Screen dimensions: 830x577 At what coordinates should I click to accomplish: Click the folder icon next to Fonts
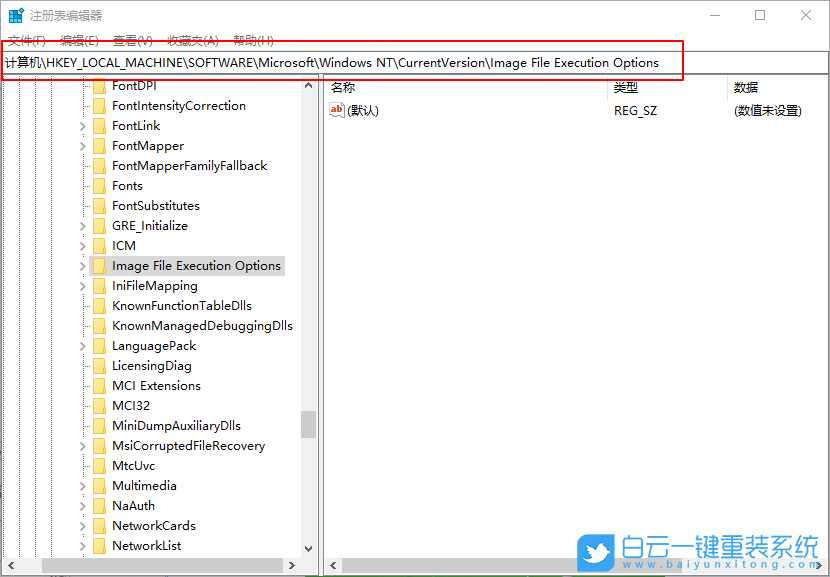(101, 185)
